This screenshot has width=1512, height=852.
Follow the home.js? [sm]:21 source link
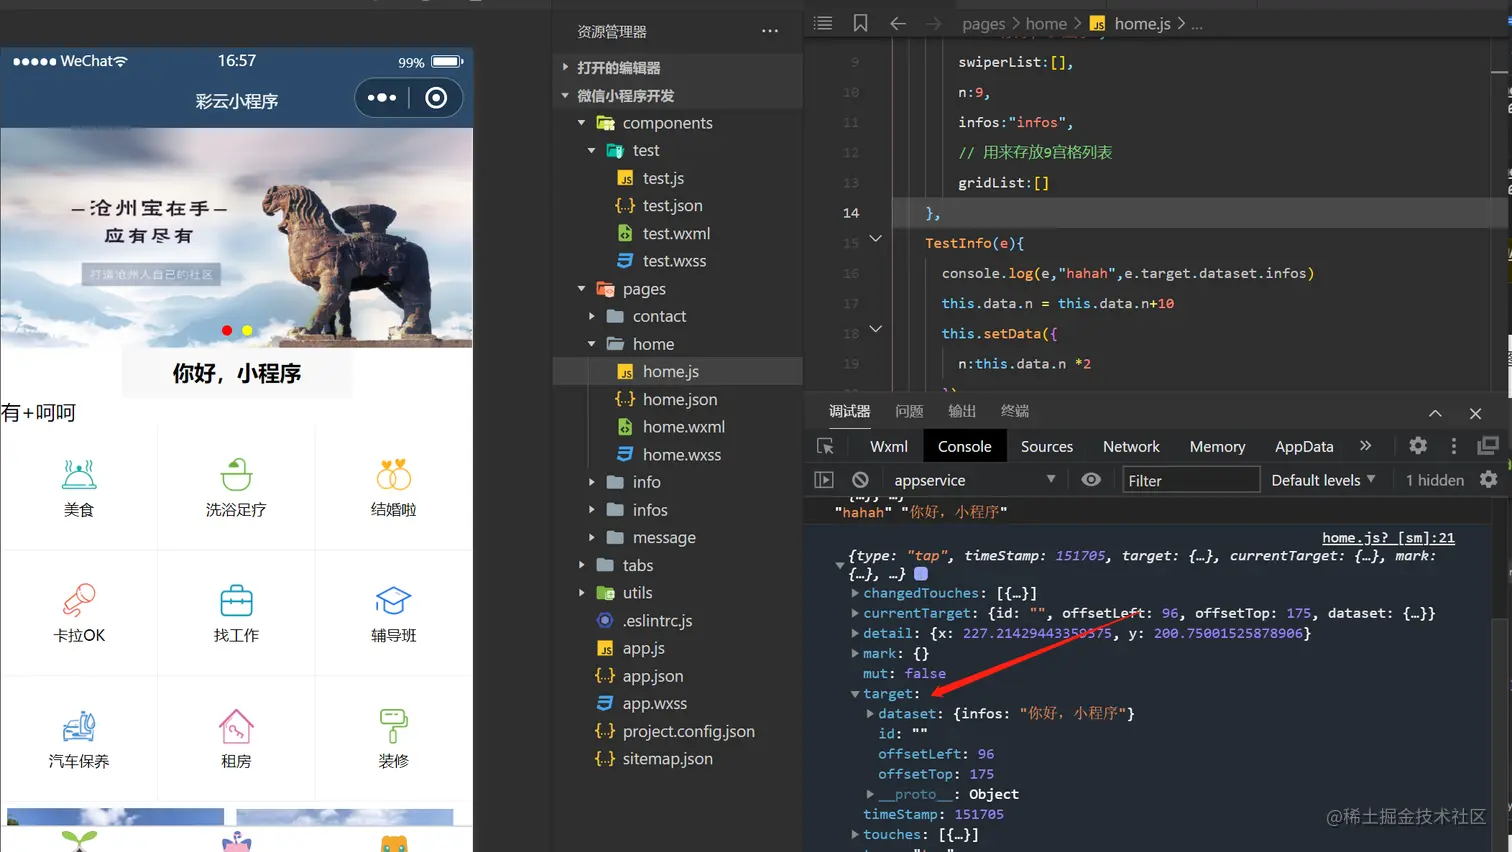point(1388,538)
